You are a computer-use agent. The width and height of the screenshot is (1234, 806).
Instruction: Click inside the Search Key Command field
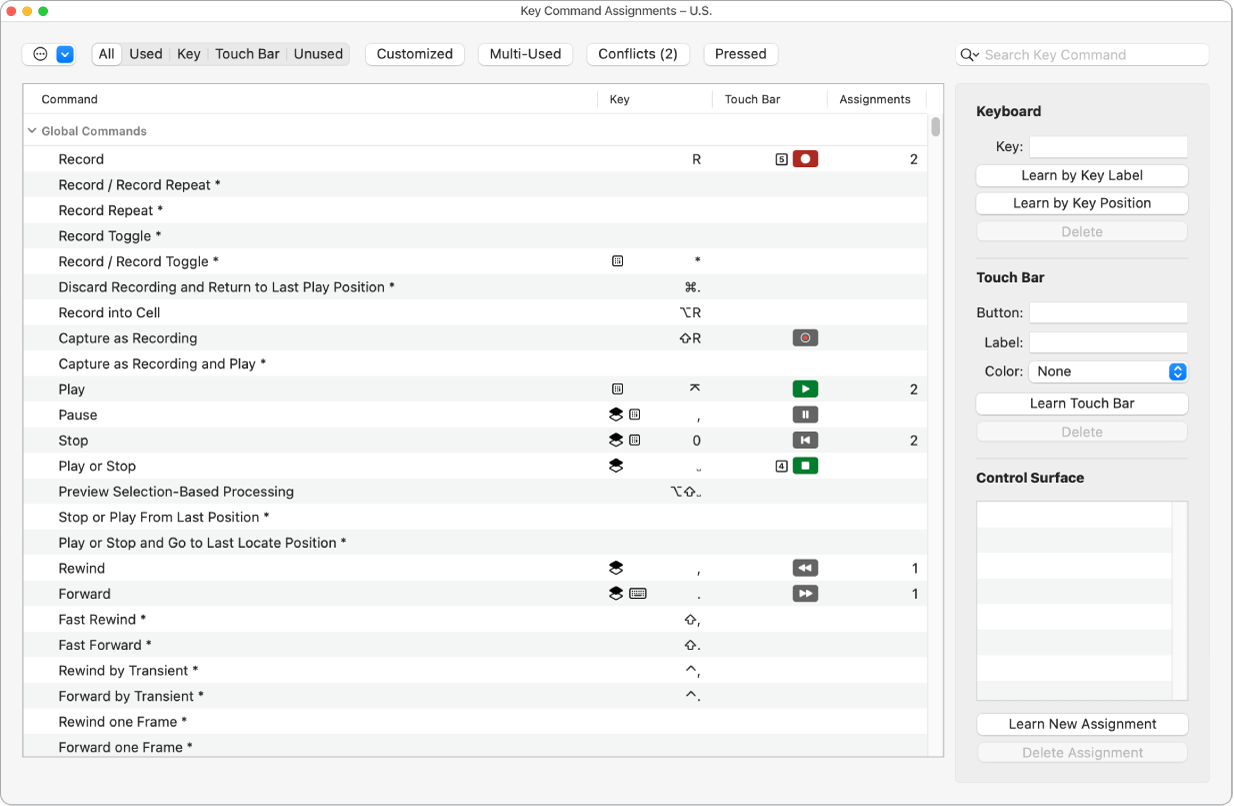tap(1081, 54)
